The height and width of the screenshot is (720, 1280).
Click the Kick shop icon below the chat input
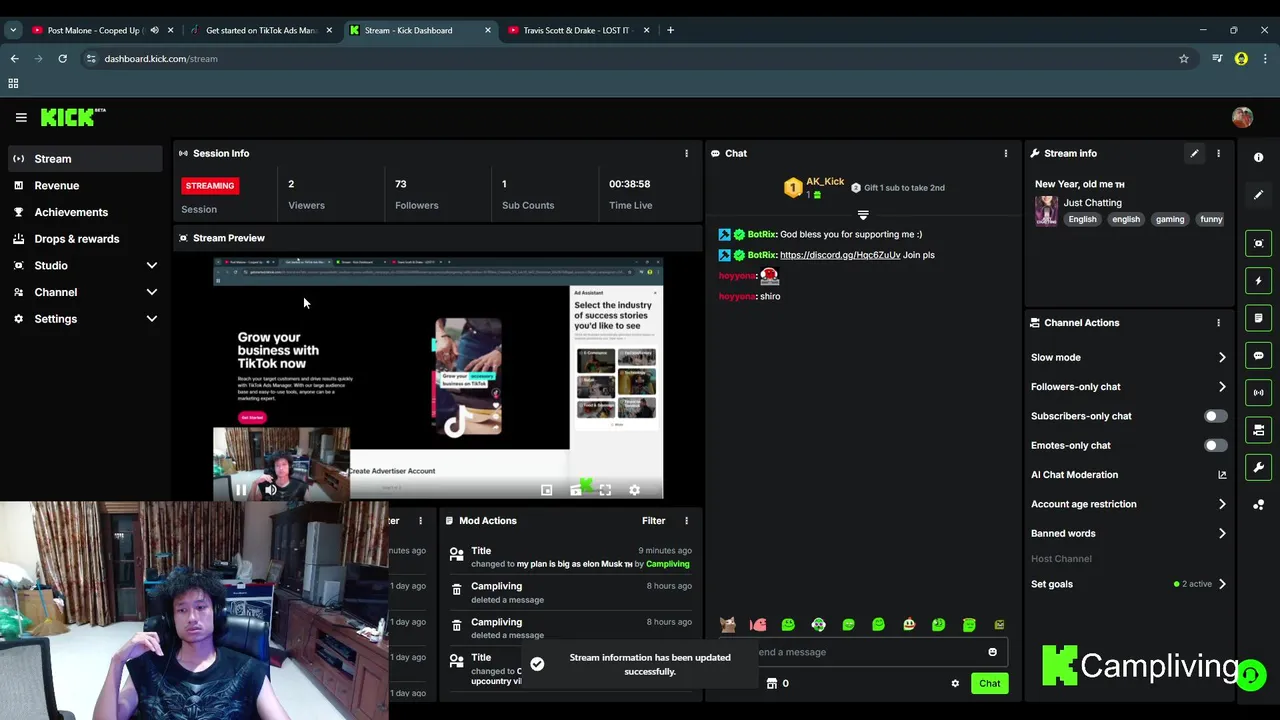(x=771, y=684)
